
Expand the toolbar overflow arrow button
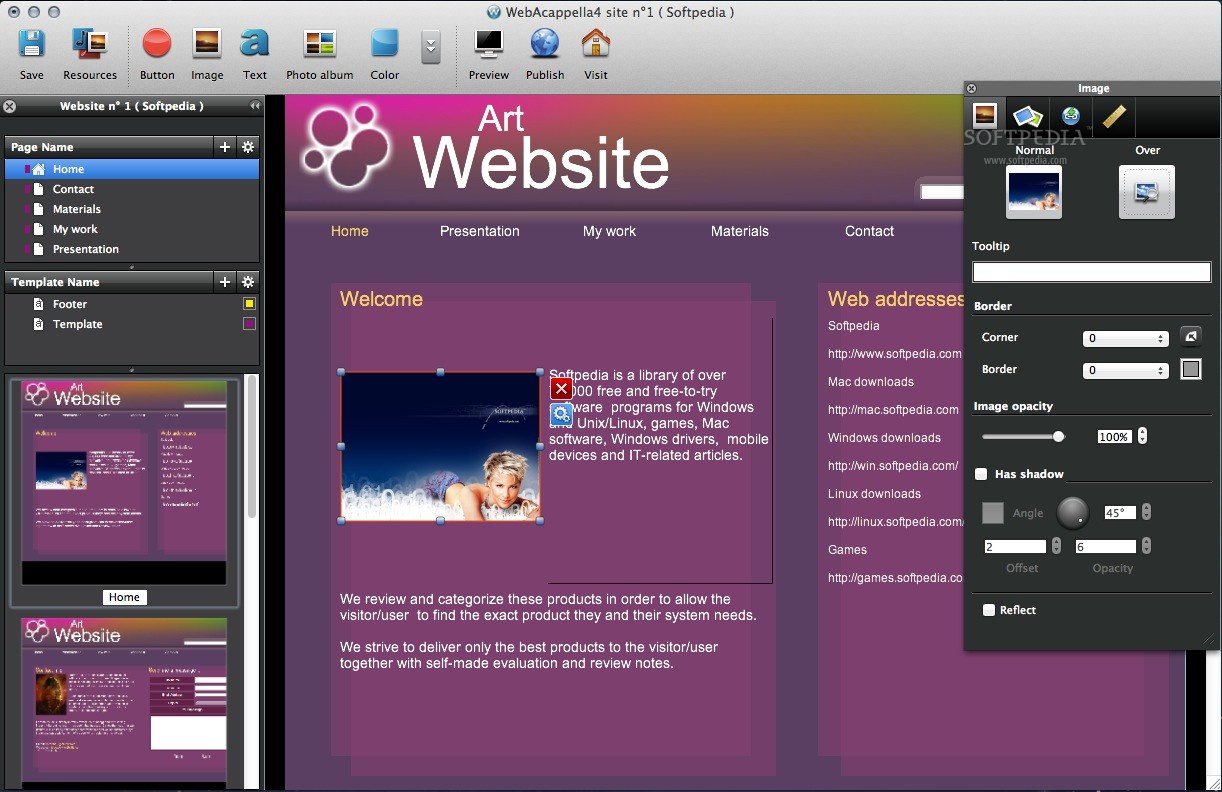pyautogui.click(x=431, y=47)
